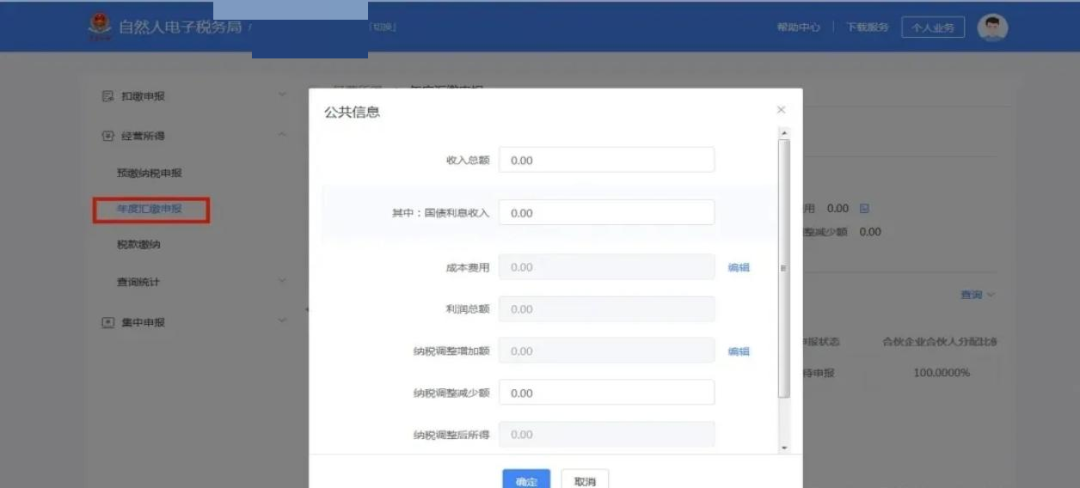
Task: Expand the 集中申报 menu chevron
Action: [282, 321]
